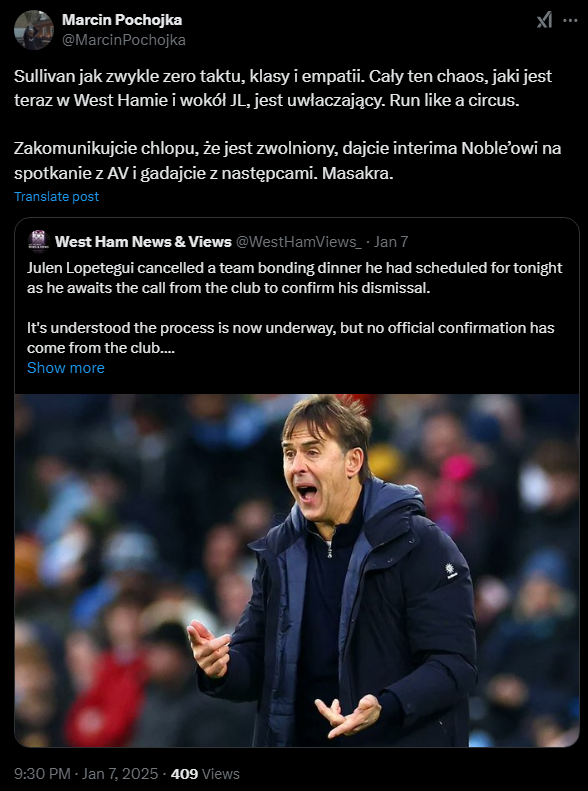Open West Ham News & Views avatar

pos(38,241)
